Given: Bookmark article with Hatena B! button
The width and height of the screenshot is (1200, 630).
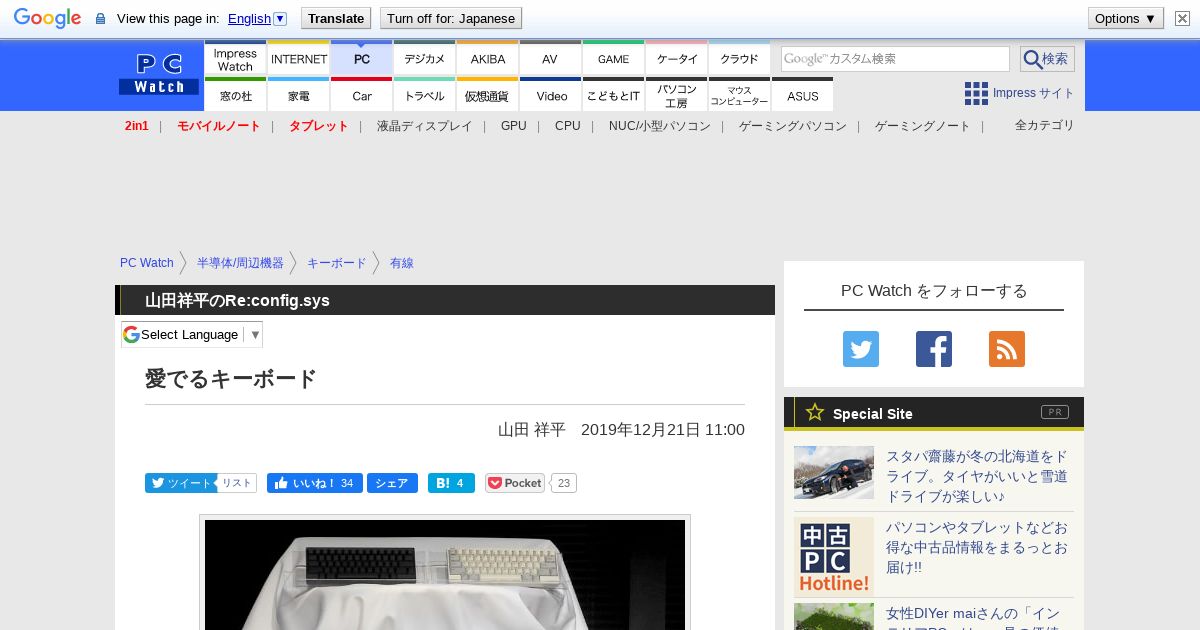Looking at the screenshot, I should [451, 483].
